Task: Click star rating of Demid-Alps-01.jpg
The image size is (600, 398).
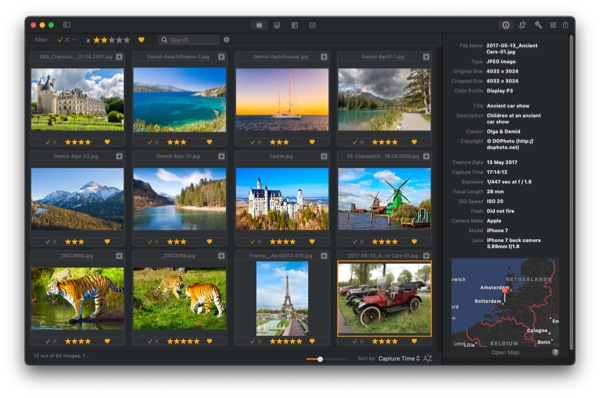Action: pos(177,241)
